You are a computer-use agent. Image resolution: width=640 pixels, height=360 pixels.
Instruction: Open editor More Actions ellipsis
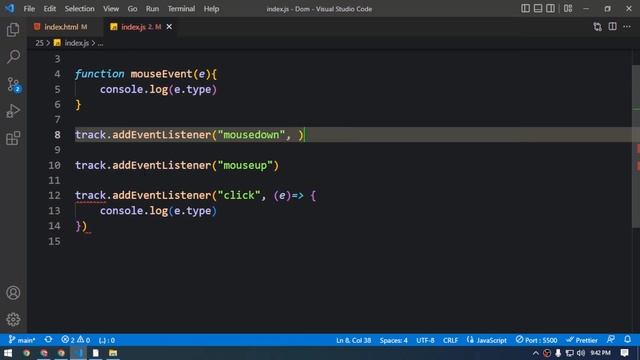coord(627,27)
